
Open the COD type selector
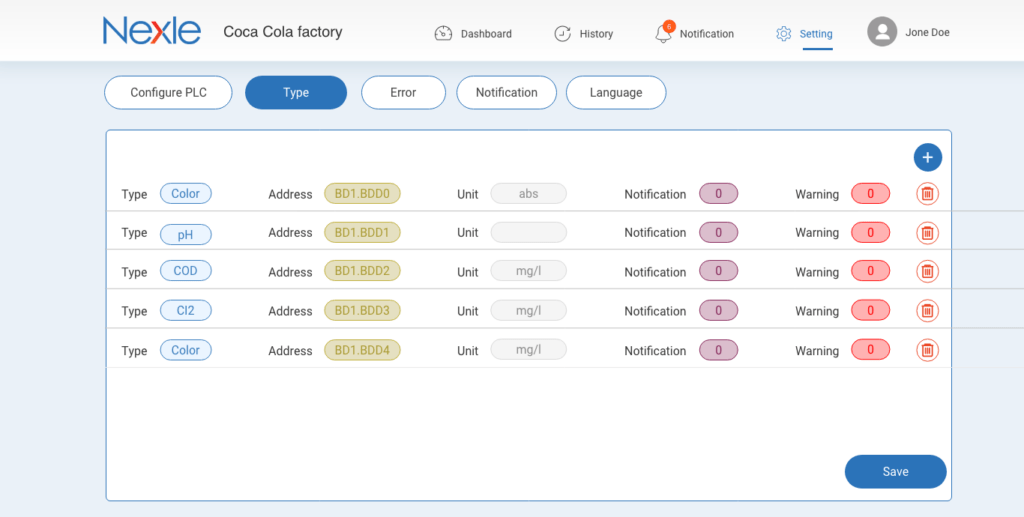coord(185,271)
